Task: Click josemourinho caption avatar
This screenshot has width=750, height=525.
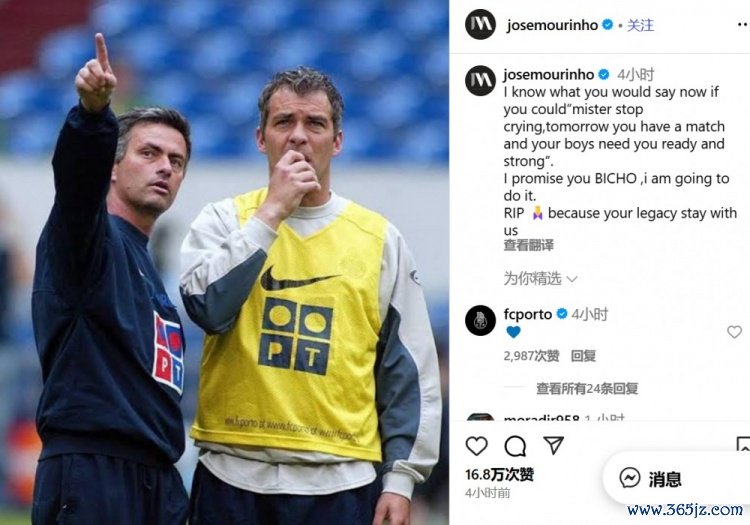Action: [x=480, y=80]
